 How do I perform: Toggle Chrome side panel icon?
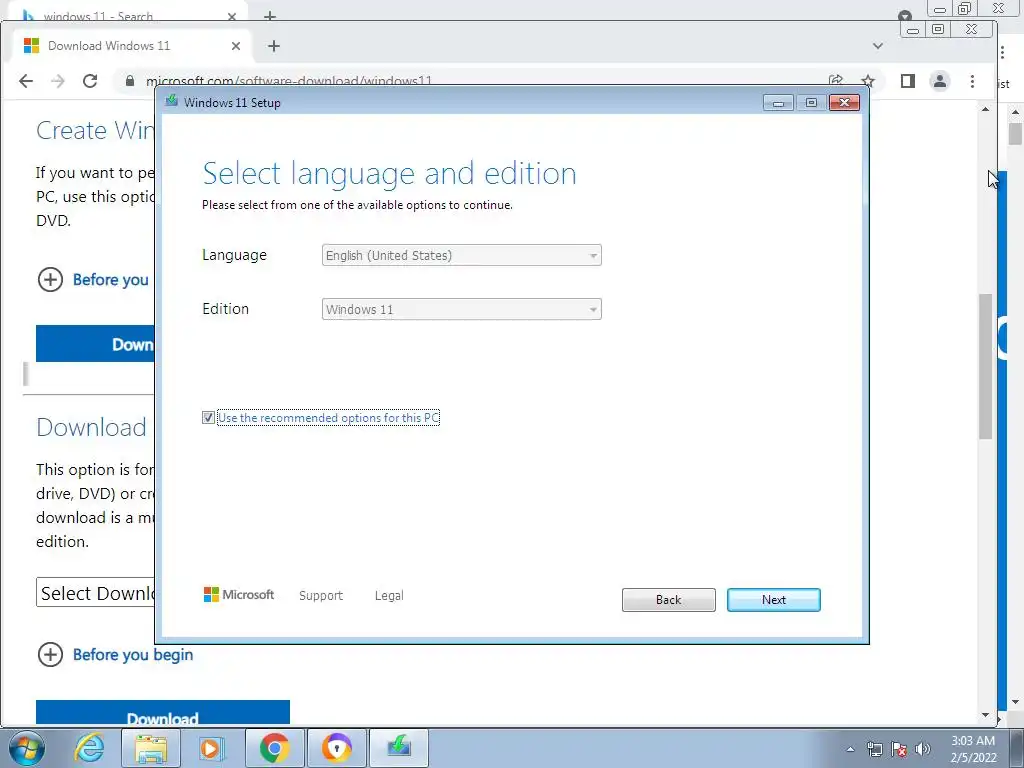[908, 81]
